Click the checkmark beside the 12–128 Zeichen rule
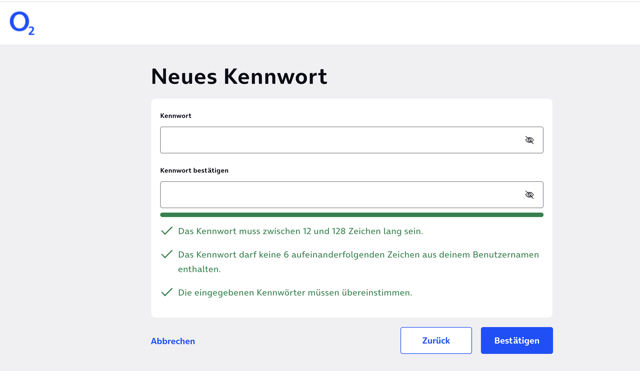This screenshot has height=371, width=640. [x=167, y=231]
